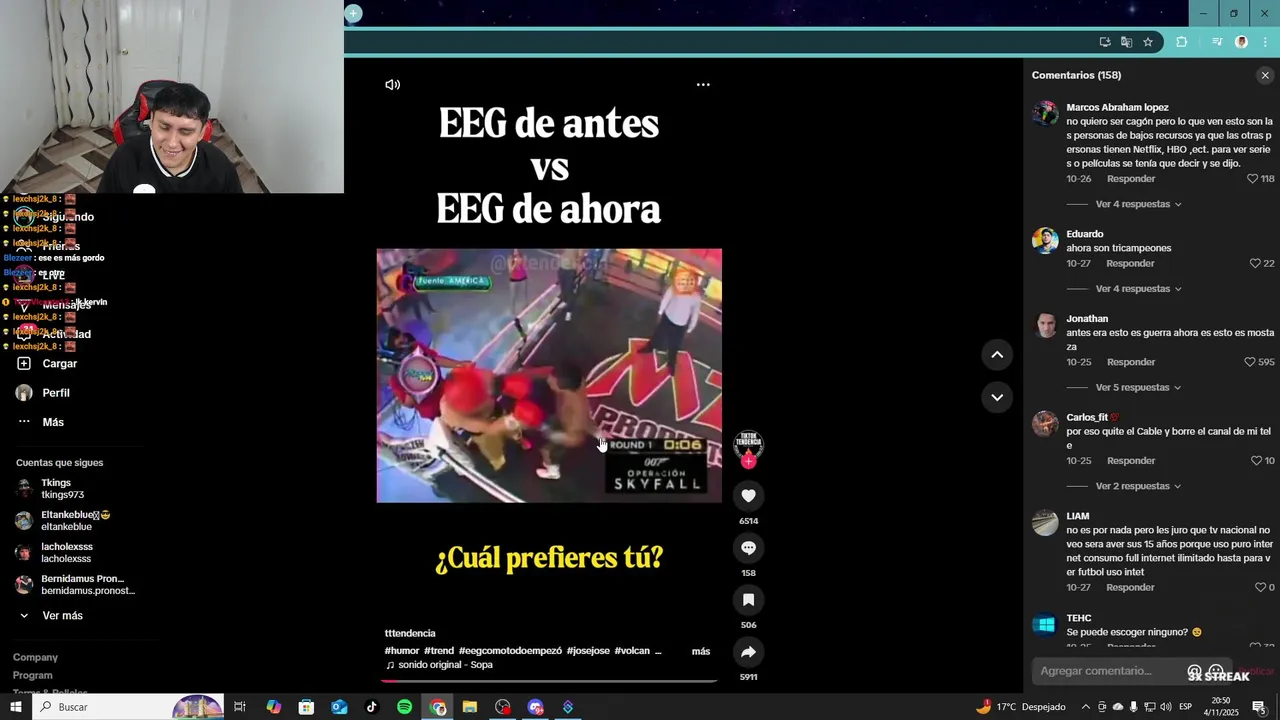The image size is (1280, 720).
Task: Mute the TikTok video sound
Action: click(392, 85)
